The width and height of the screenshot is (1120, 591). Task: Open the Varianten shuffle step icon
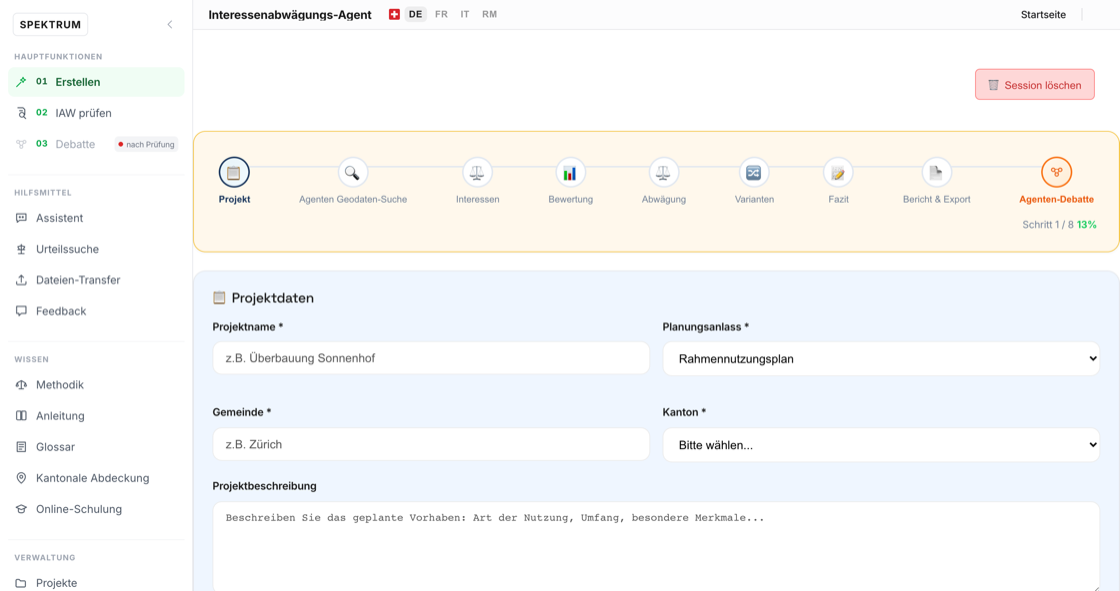coord(754,172)
